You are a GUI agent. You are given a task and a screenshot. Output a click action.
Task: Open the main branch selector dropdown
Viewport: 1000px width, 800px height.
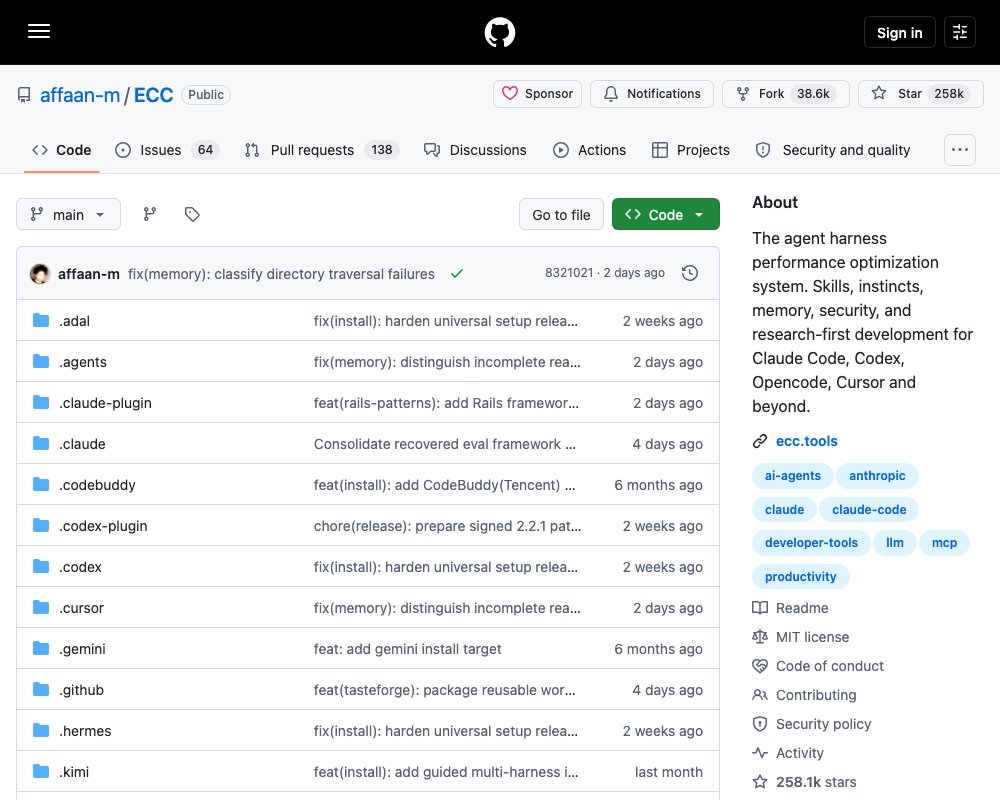[x=68, y=214]
